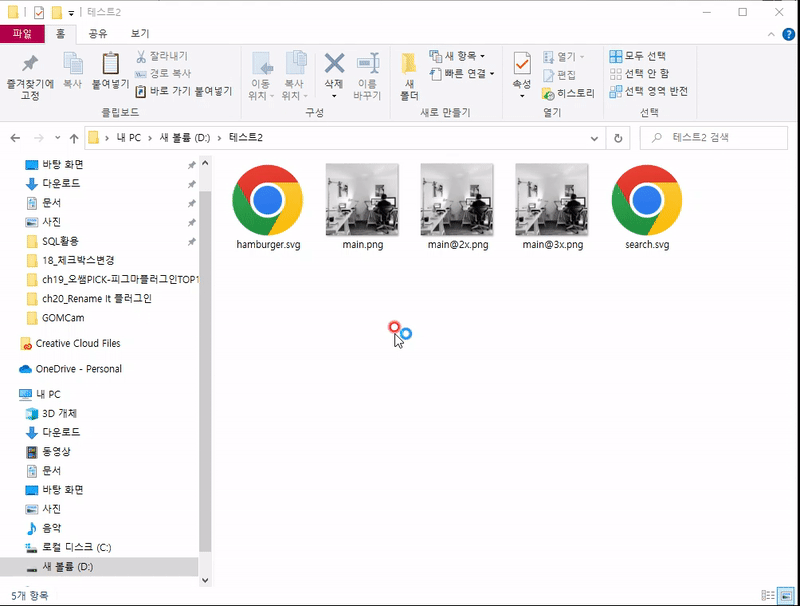Viewport: 800px width, 606px height.
Task: Click the blue Help question mark icon
Action: pos(788,34)
